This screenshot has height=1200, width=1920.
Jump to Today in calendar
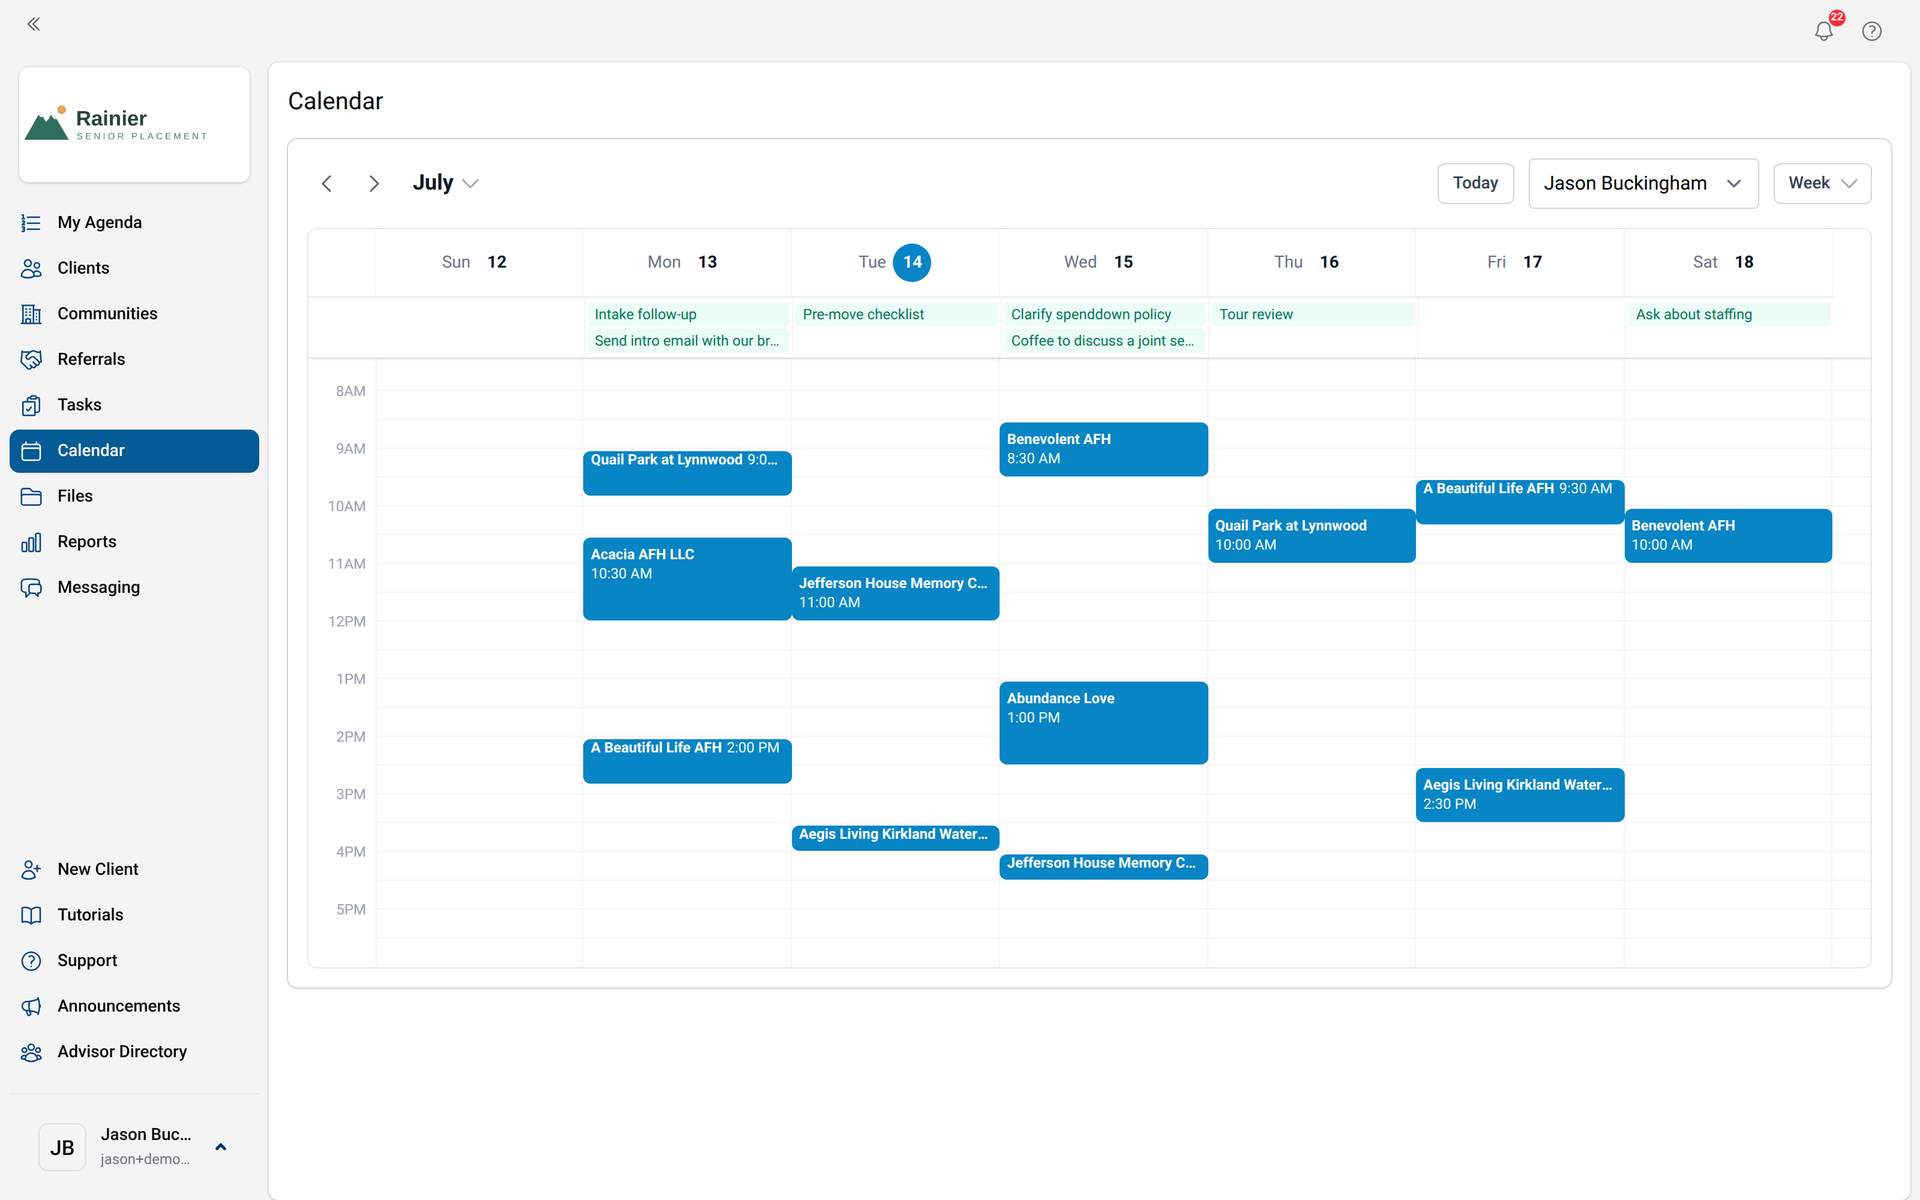1475,184
